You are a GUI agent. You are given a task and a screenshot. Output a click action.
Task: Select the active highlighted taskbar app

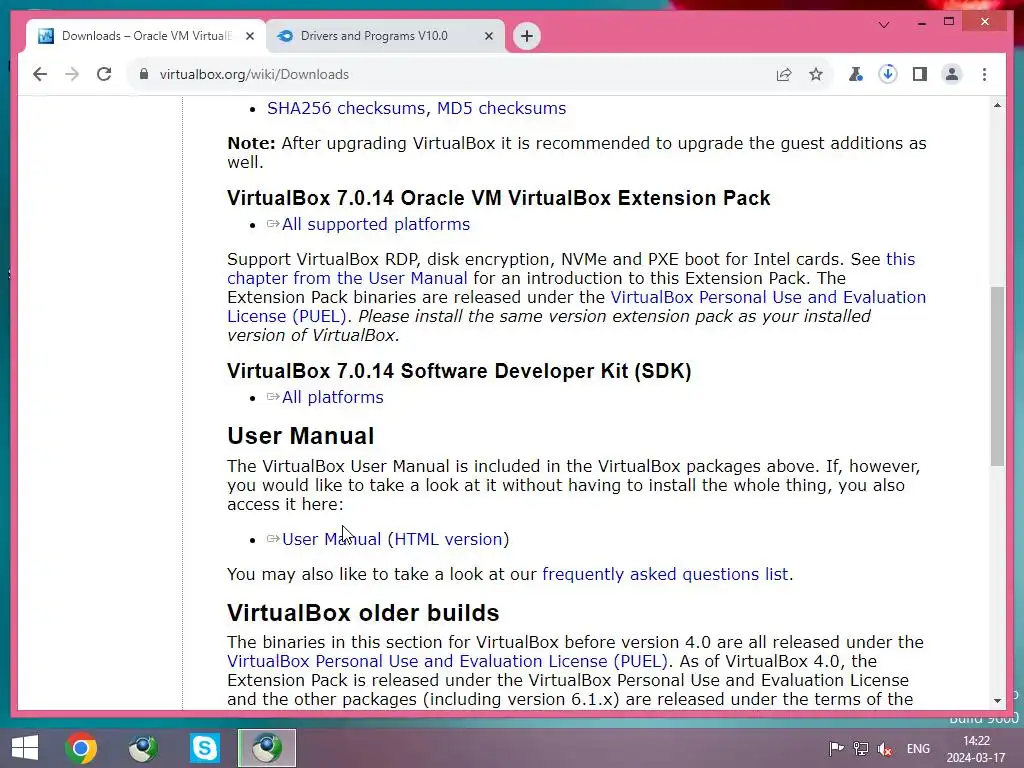pyautogui.click(x=266, y=748)
